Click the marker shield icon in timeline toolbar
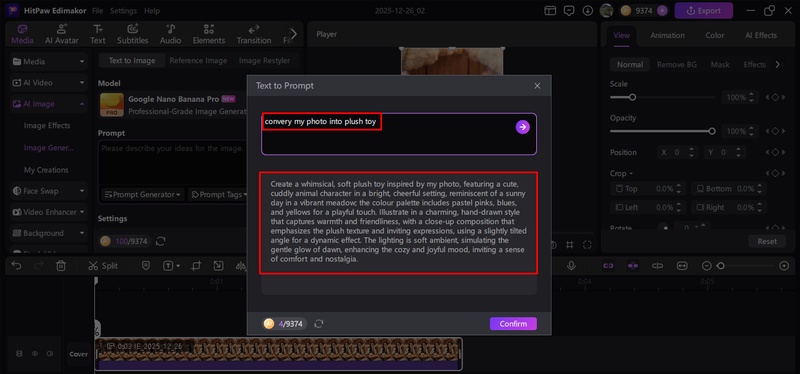Viewport: 800px width, 374px height. [145, 266]
